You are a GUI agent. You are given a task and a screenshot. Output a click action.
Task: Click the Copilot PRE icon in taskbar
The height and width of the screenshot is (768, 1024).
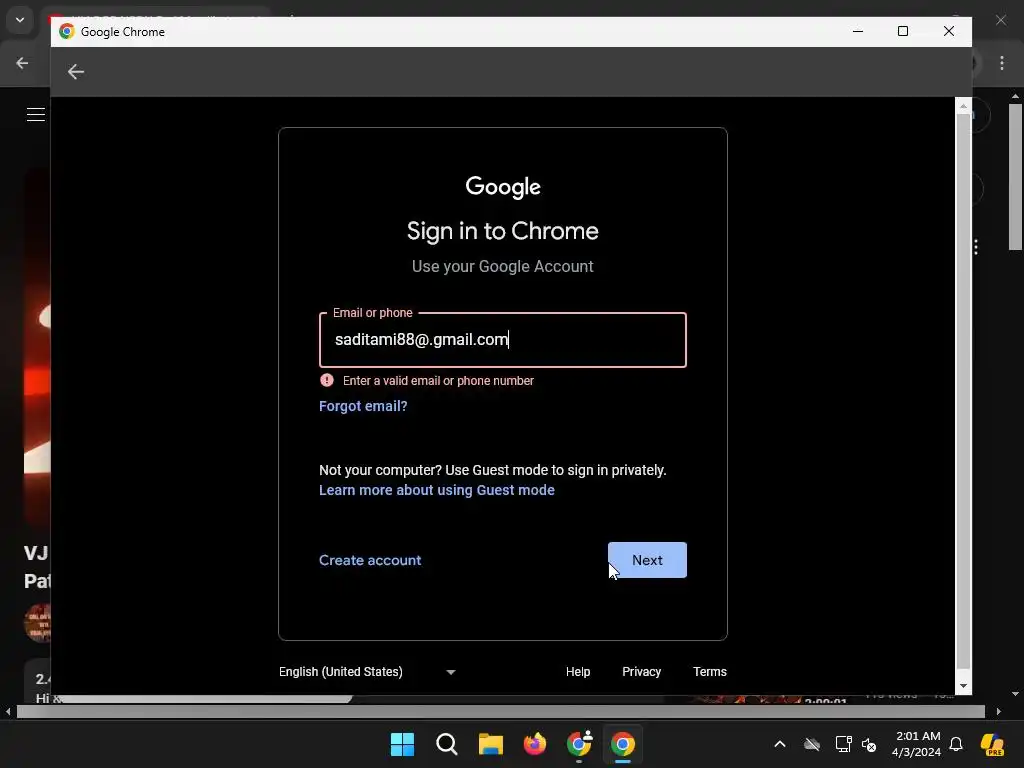(993, 744)
